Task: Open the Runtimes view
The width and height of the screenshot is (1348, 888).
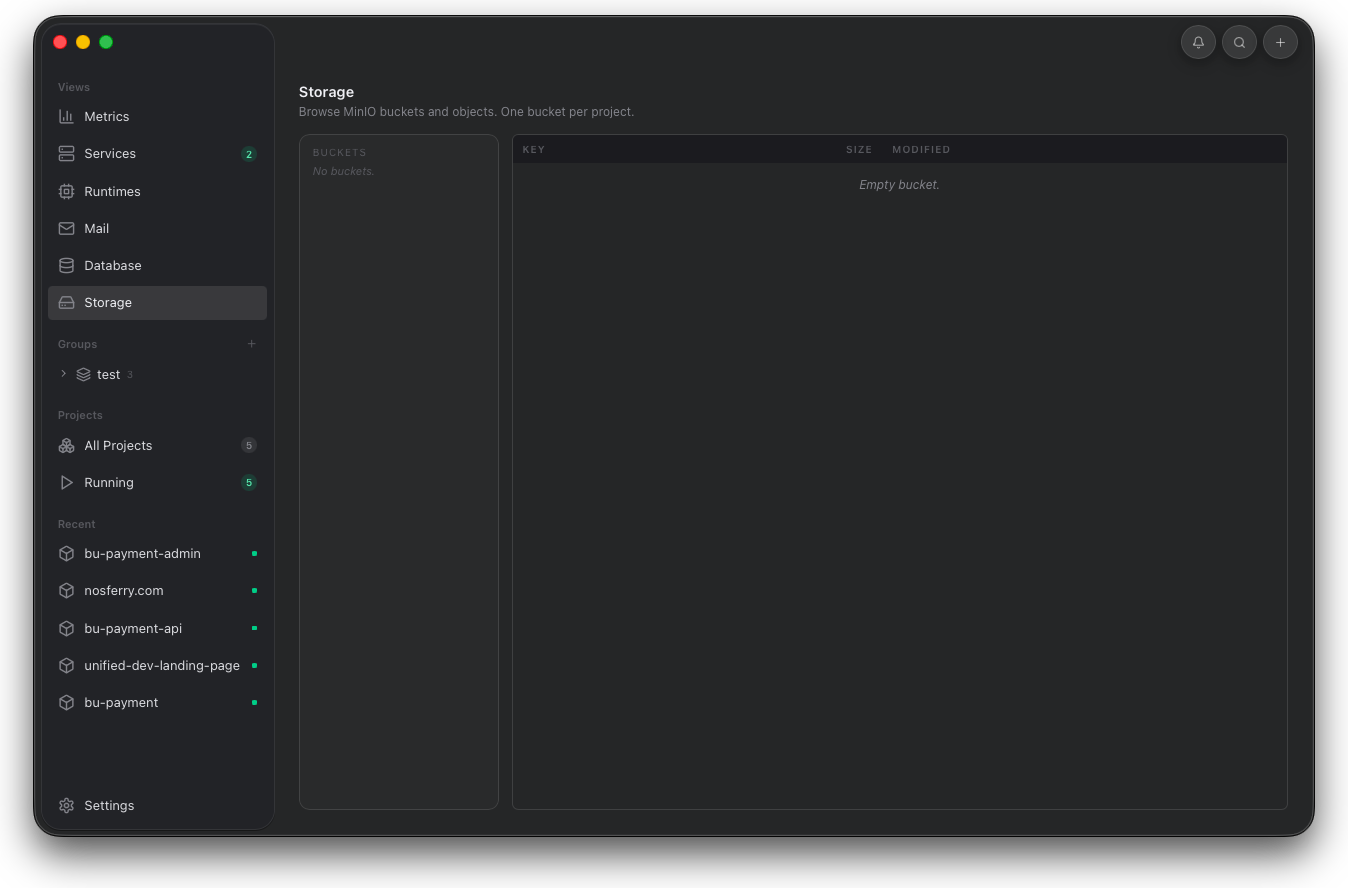Action: (x=157, y=191)
